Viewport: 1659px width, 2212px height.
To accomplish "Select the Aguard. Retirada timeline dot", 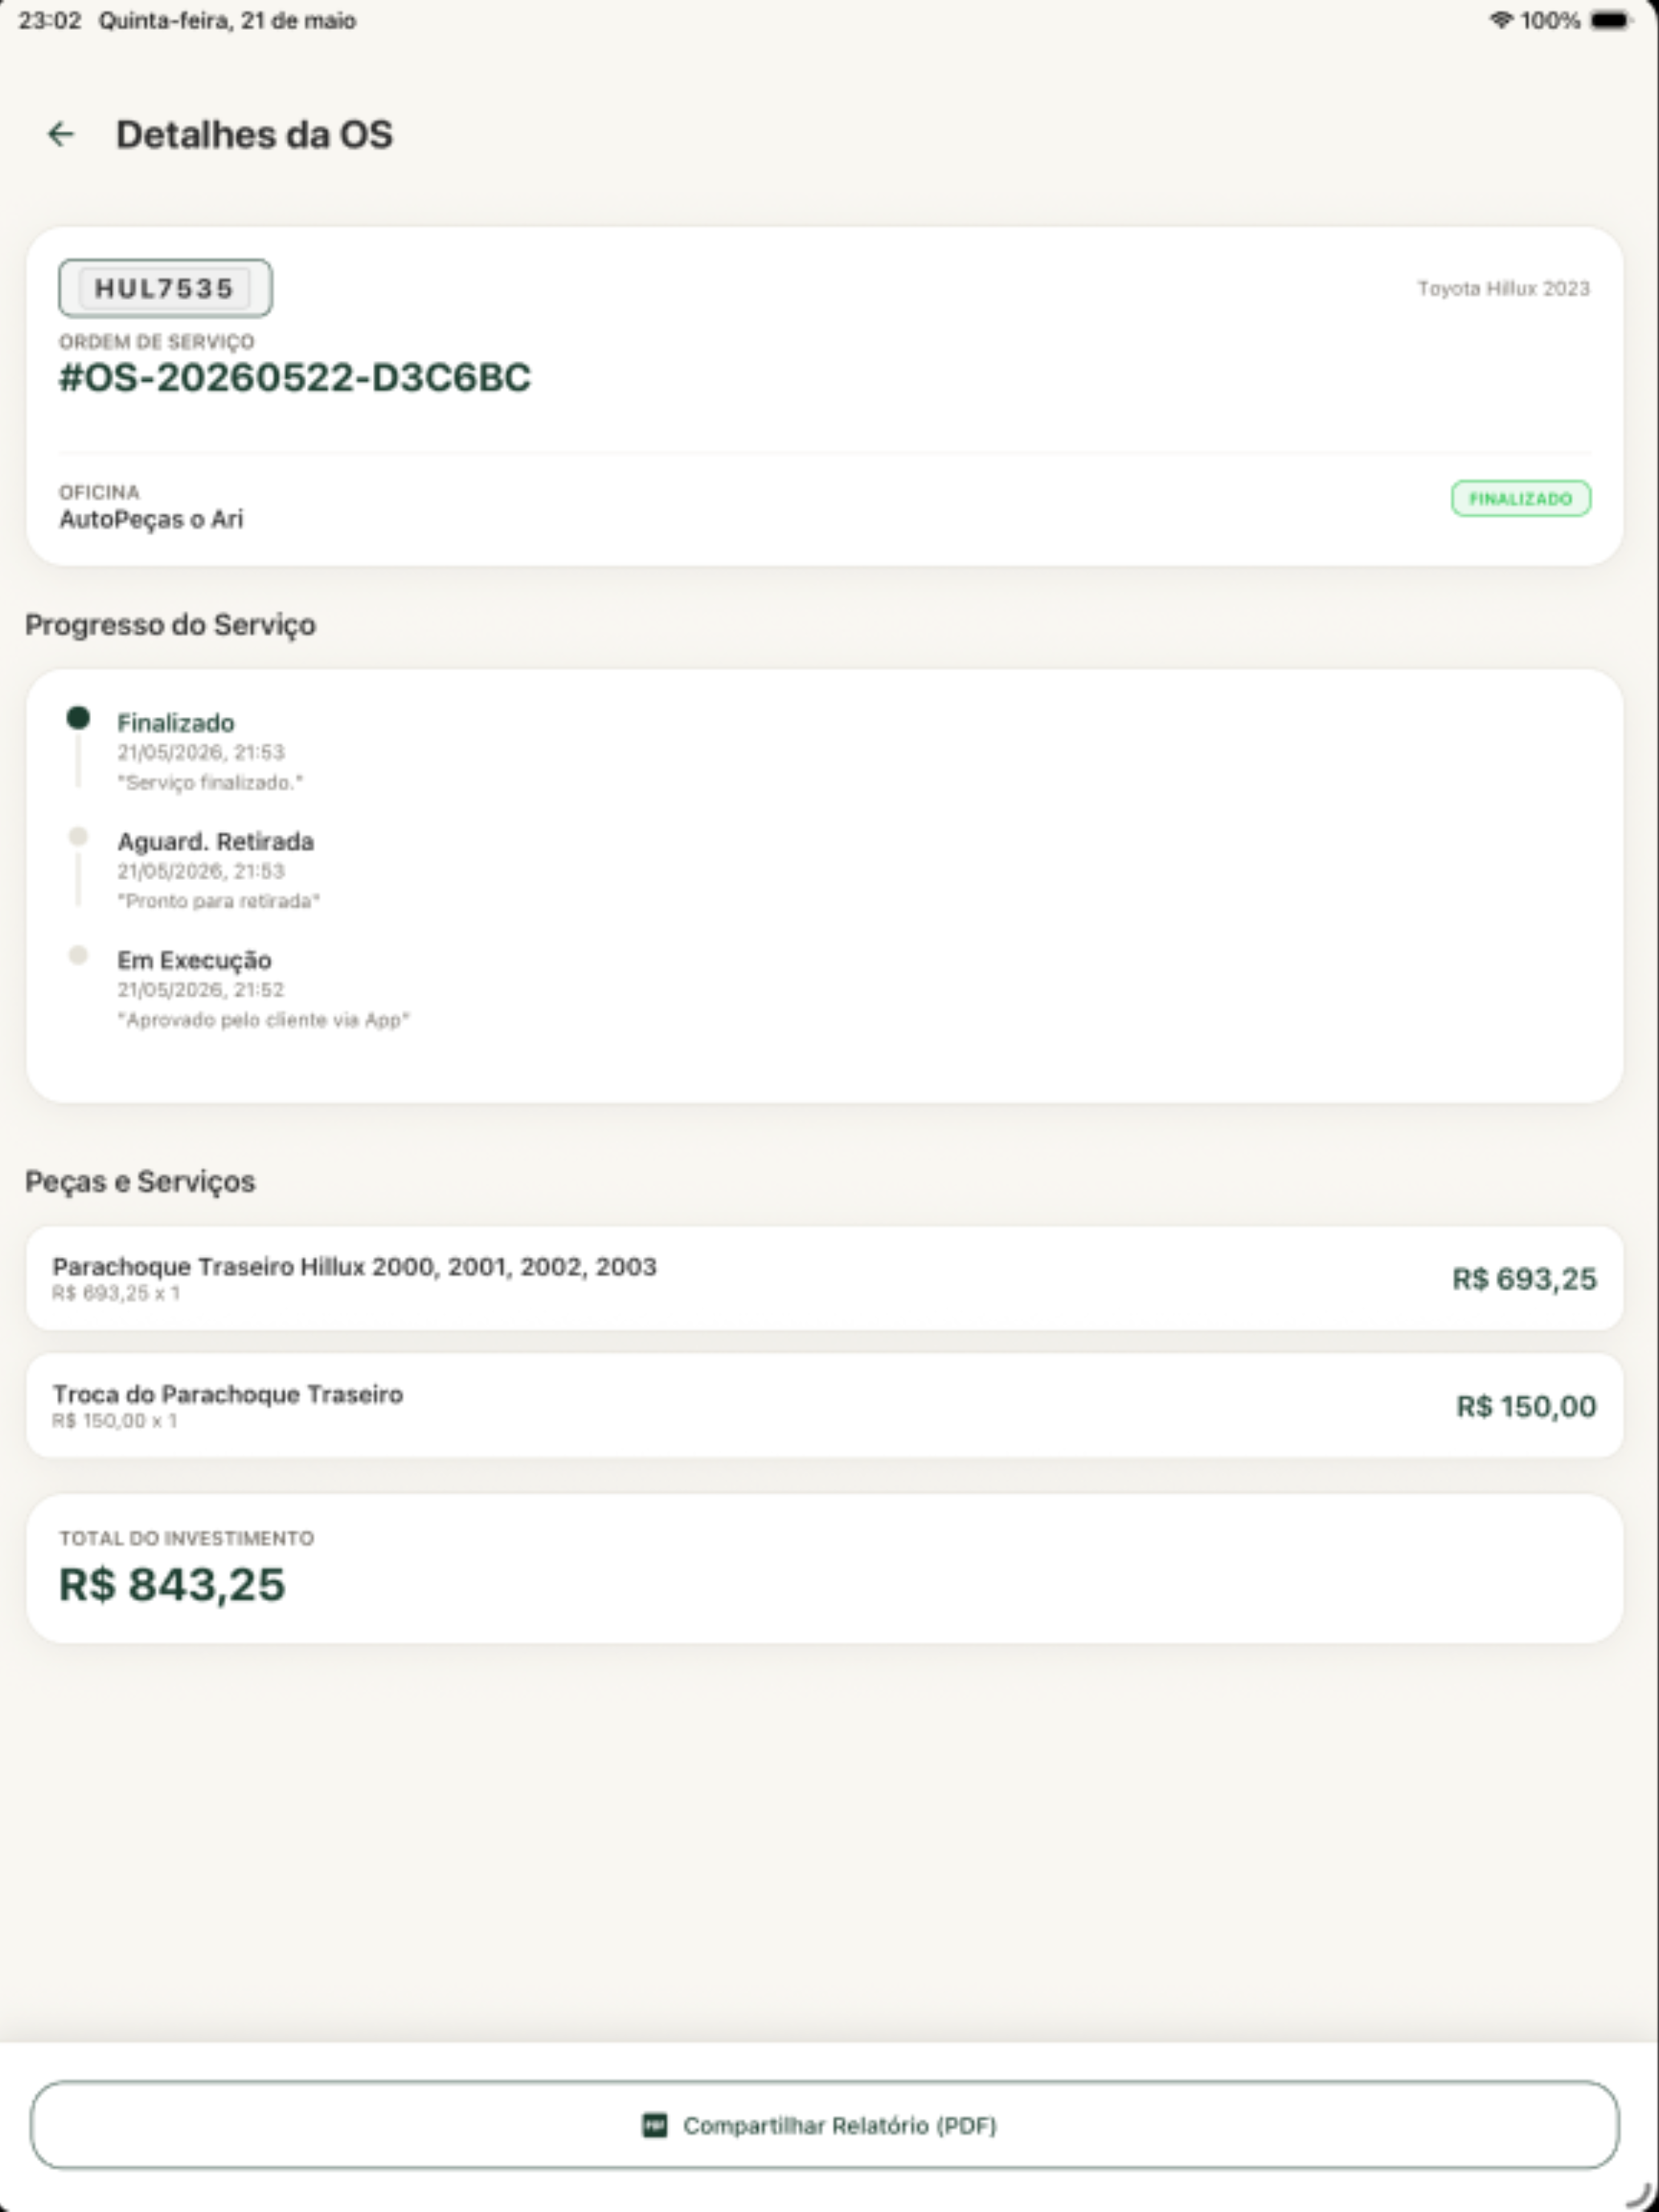I will 78,836.
